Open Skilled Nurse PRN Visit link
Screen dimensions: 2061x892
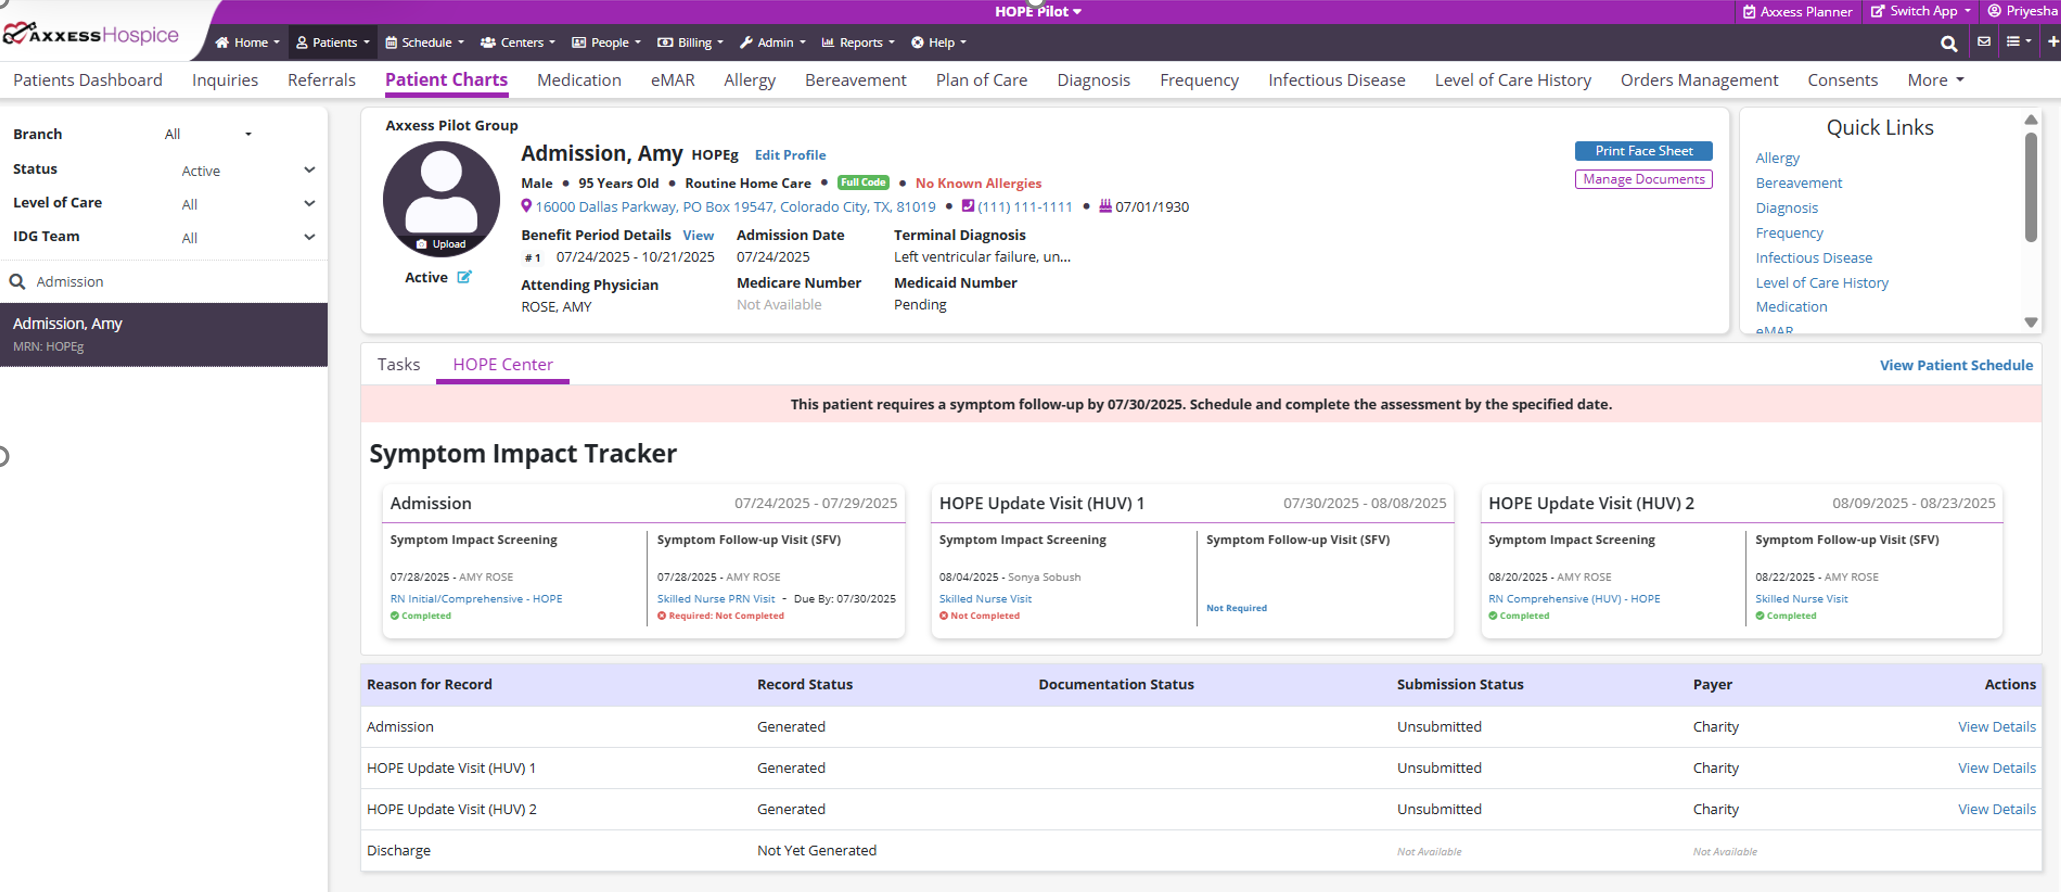click(716, 599)
